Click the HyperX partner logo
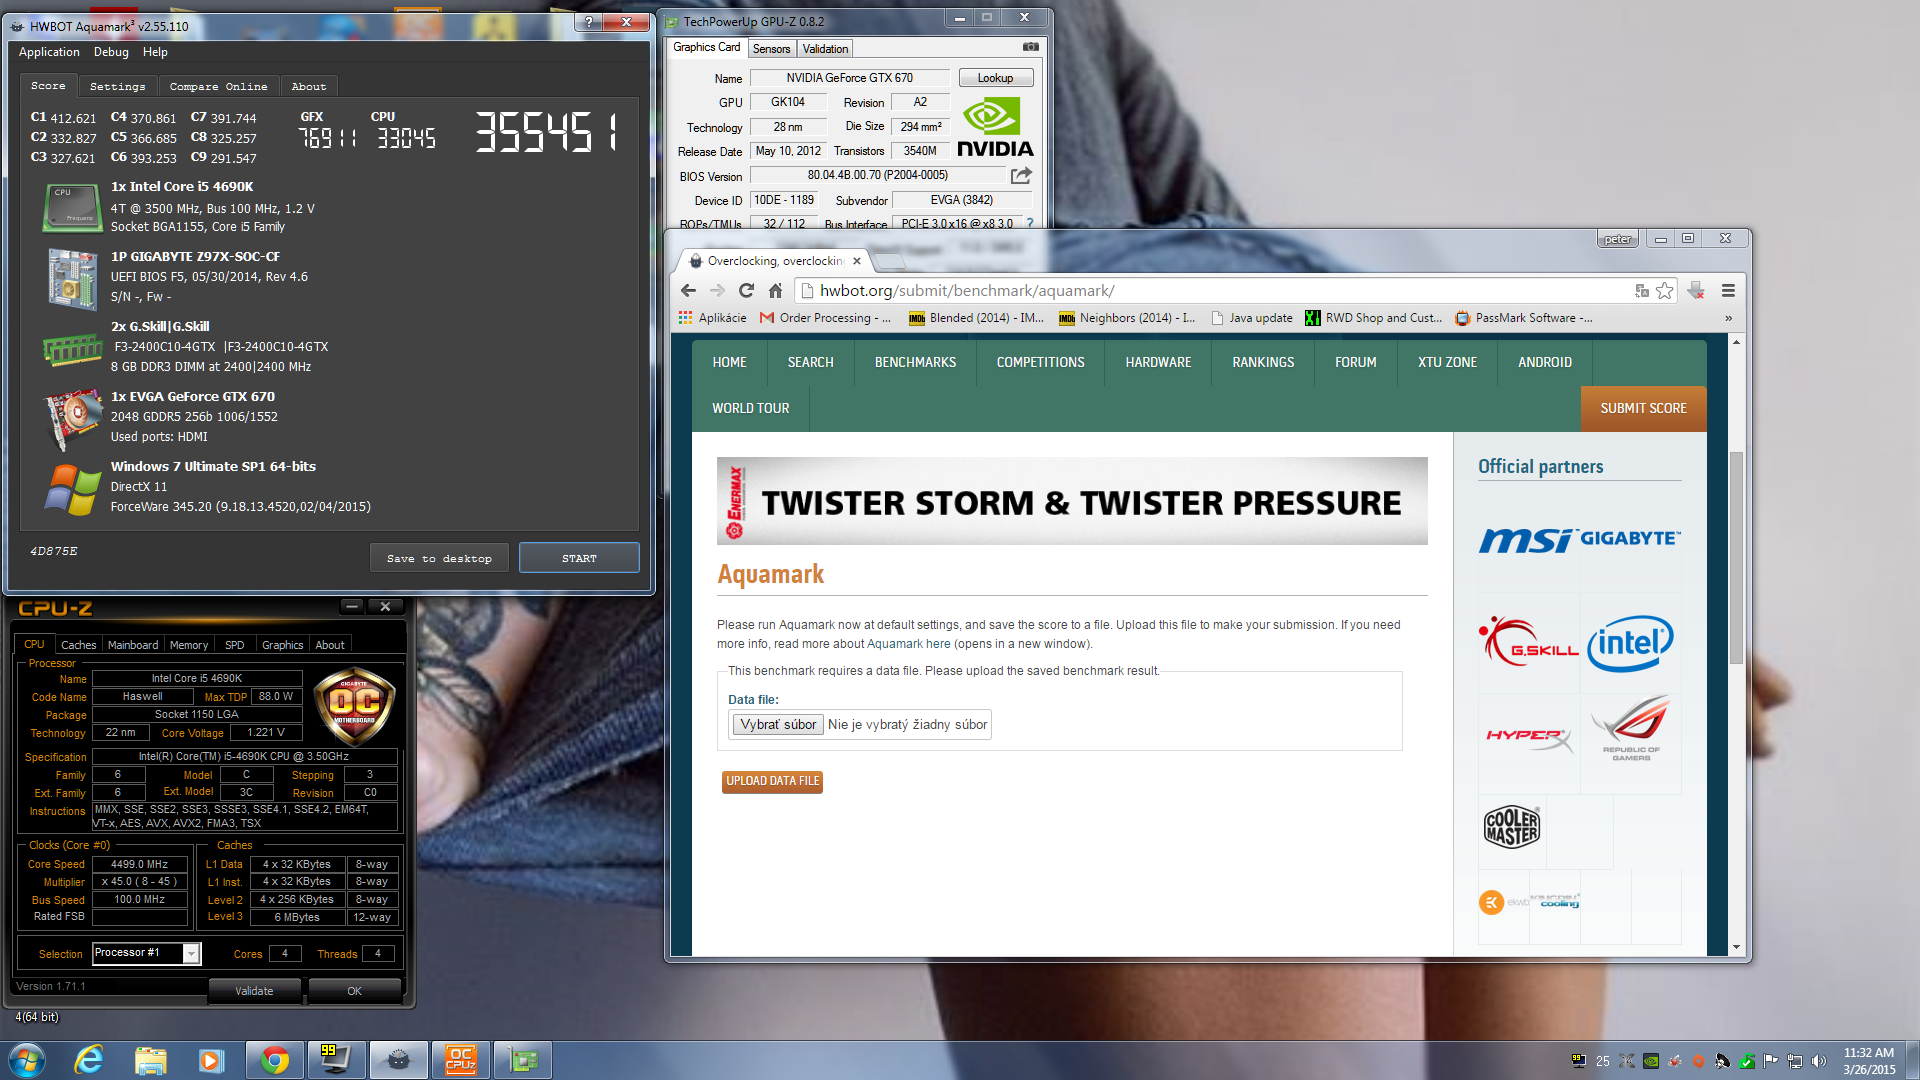Screen dimensions: 1920x1080 [x=1529, y=738]
